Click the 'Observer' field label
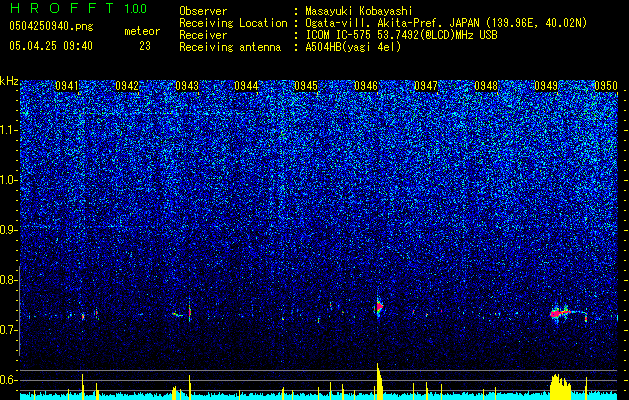 pyautogui.click(x=203, y=11)
